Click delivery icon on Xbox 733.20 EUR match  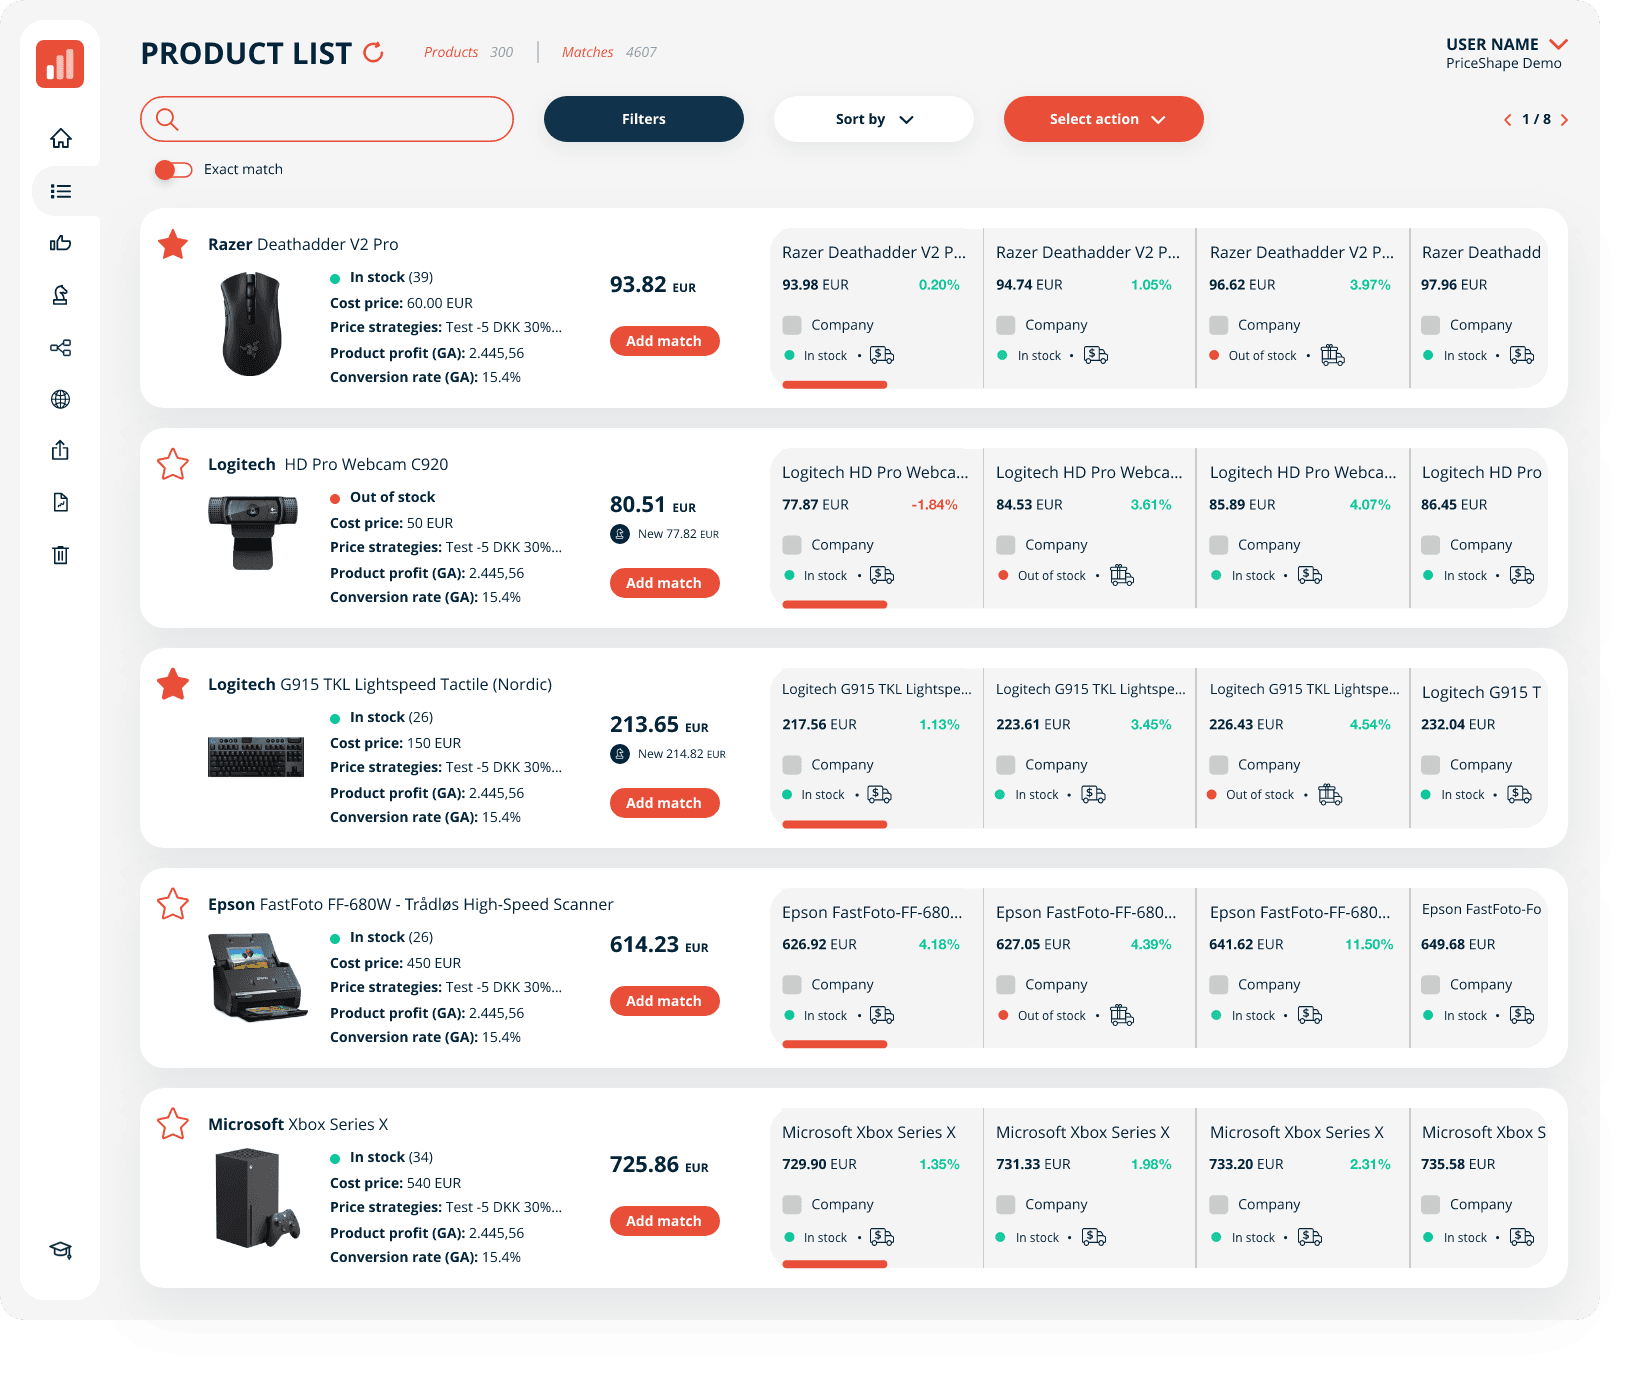point(1310,1237)
